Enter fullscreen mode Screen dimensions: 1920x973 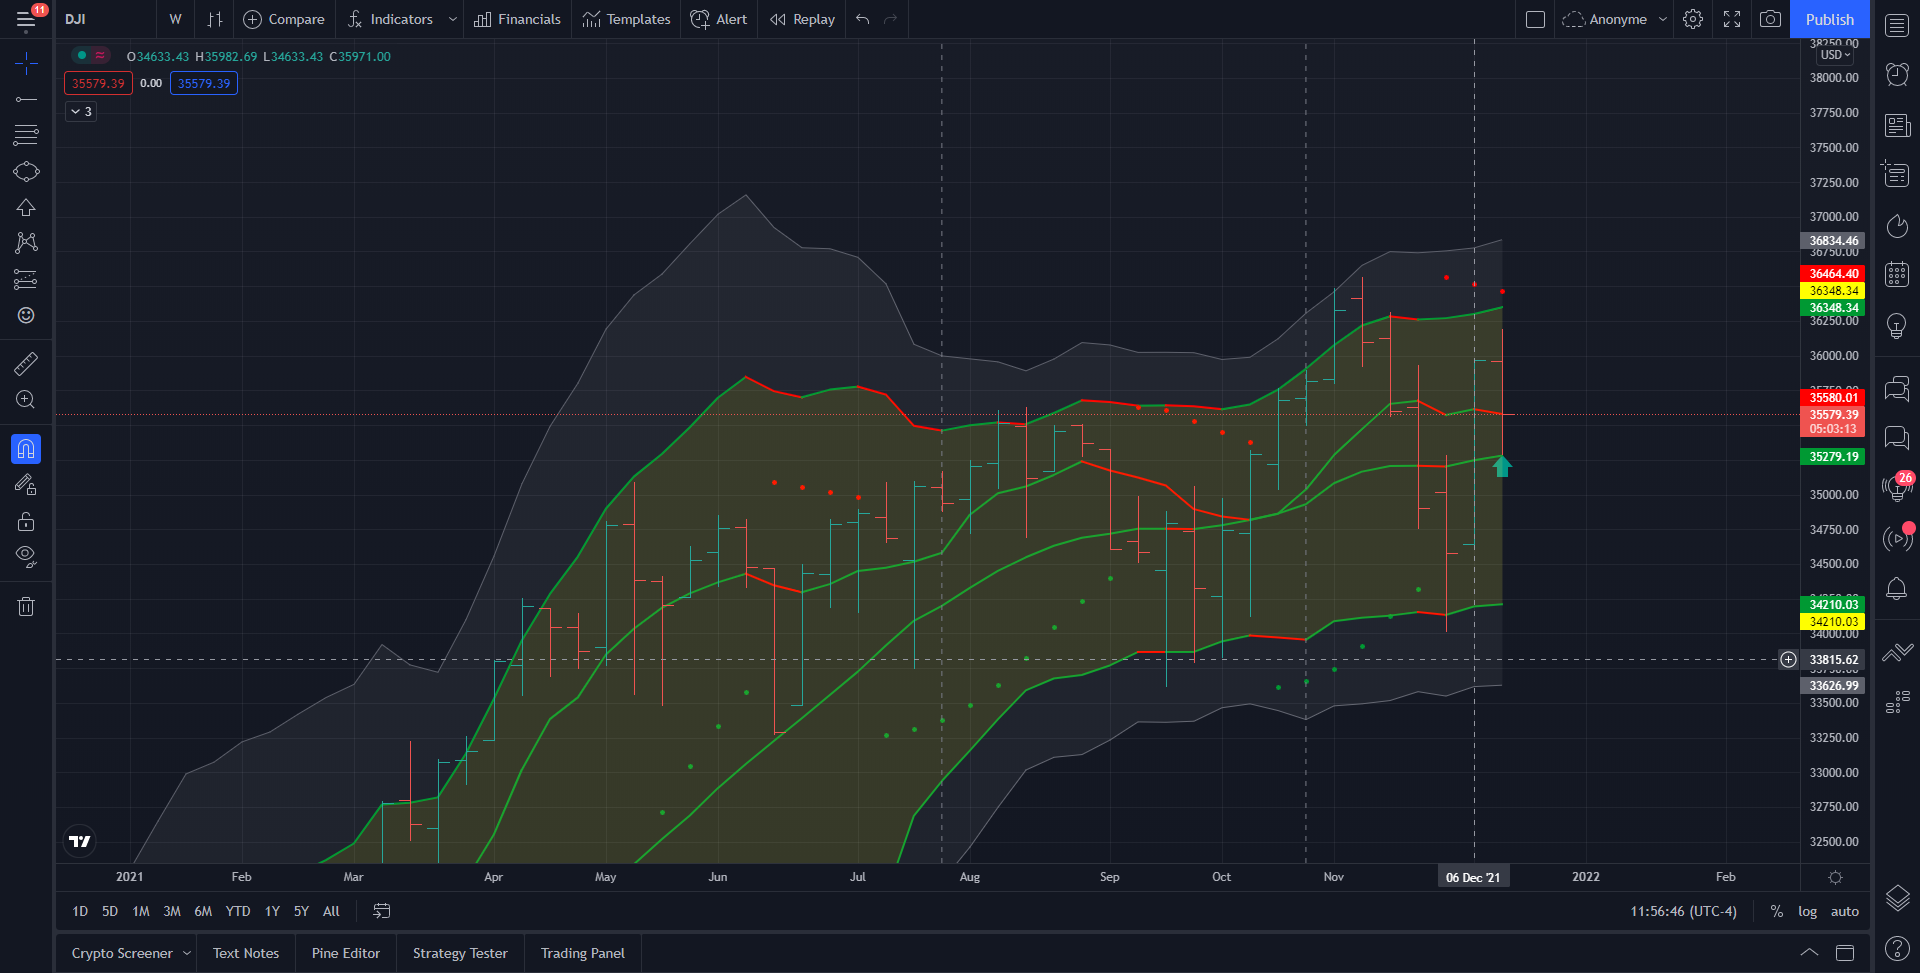(1732, 19)
